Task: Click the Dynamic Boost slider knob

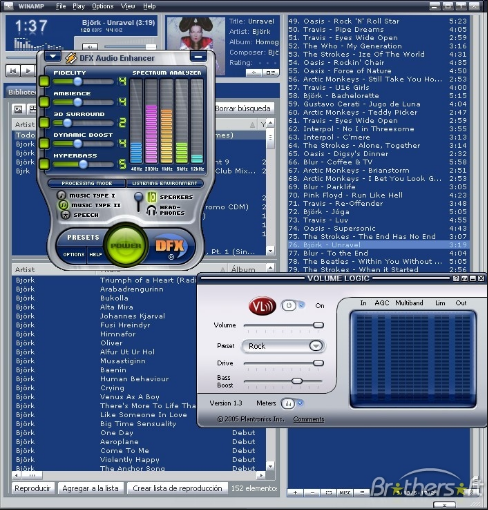Action: pyautogui.click(x=78, y=143)
